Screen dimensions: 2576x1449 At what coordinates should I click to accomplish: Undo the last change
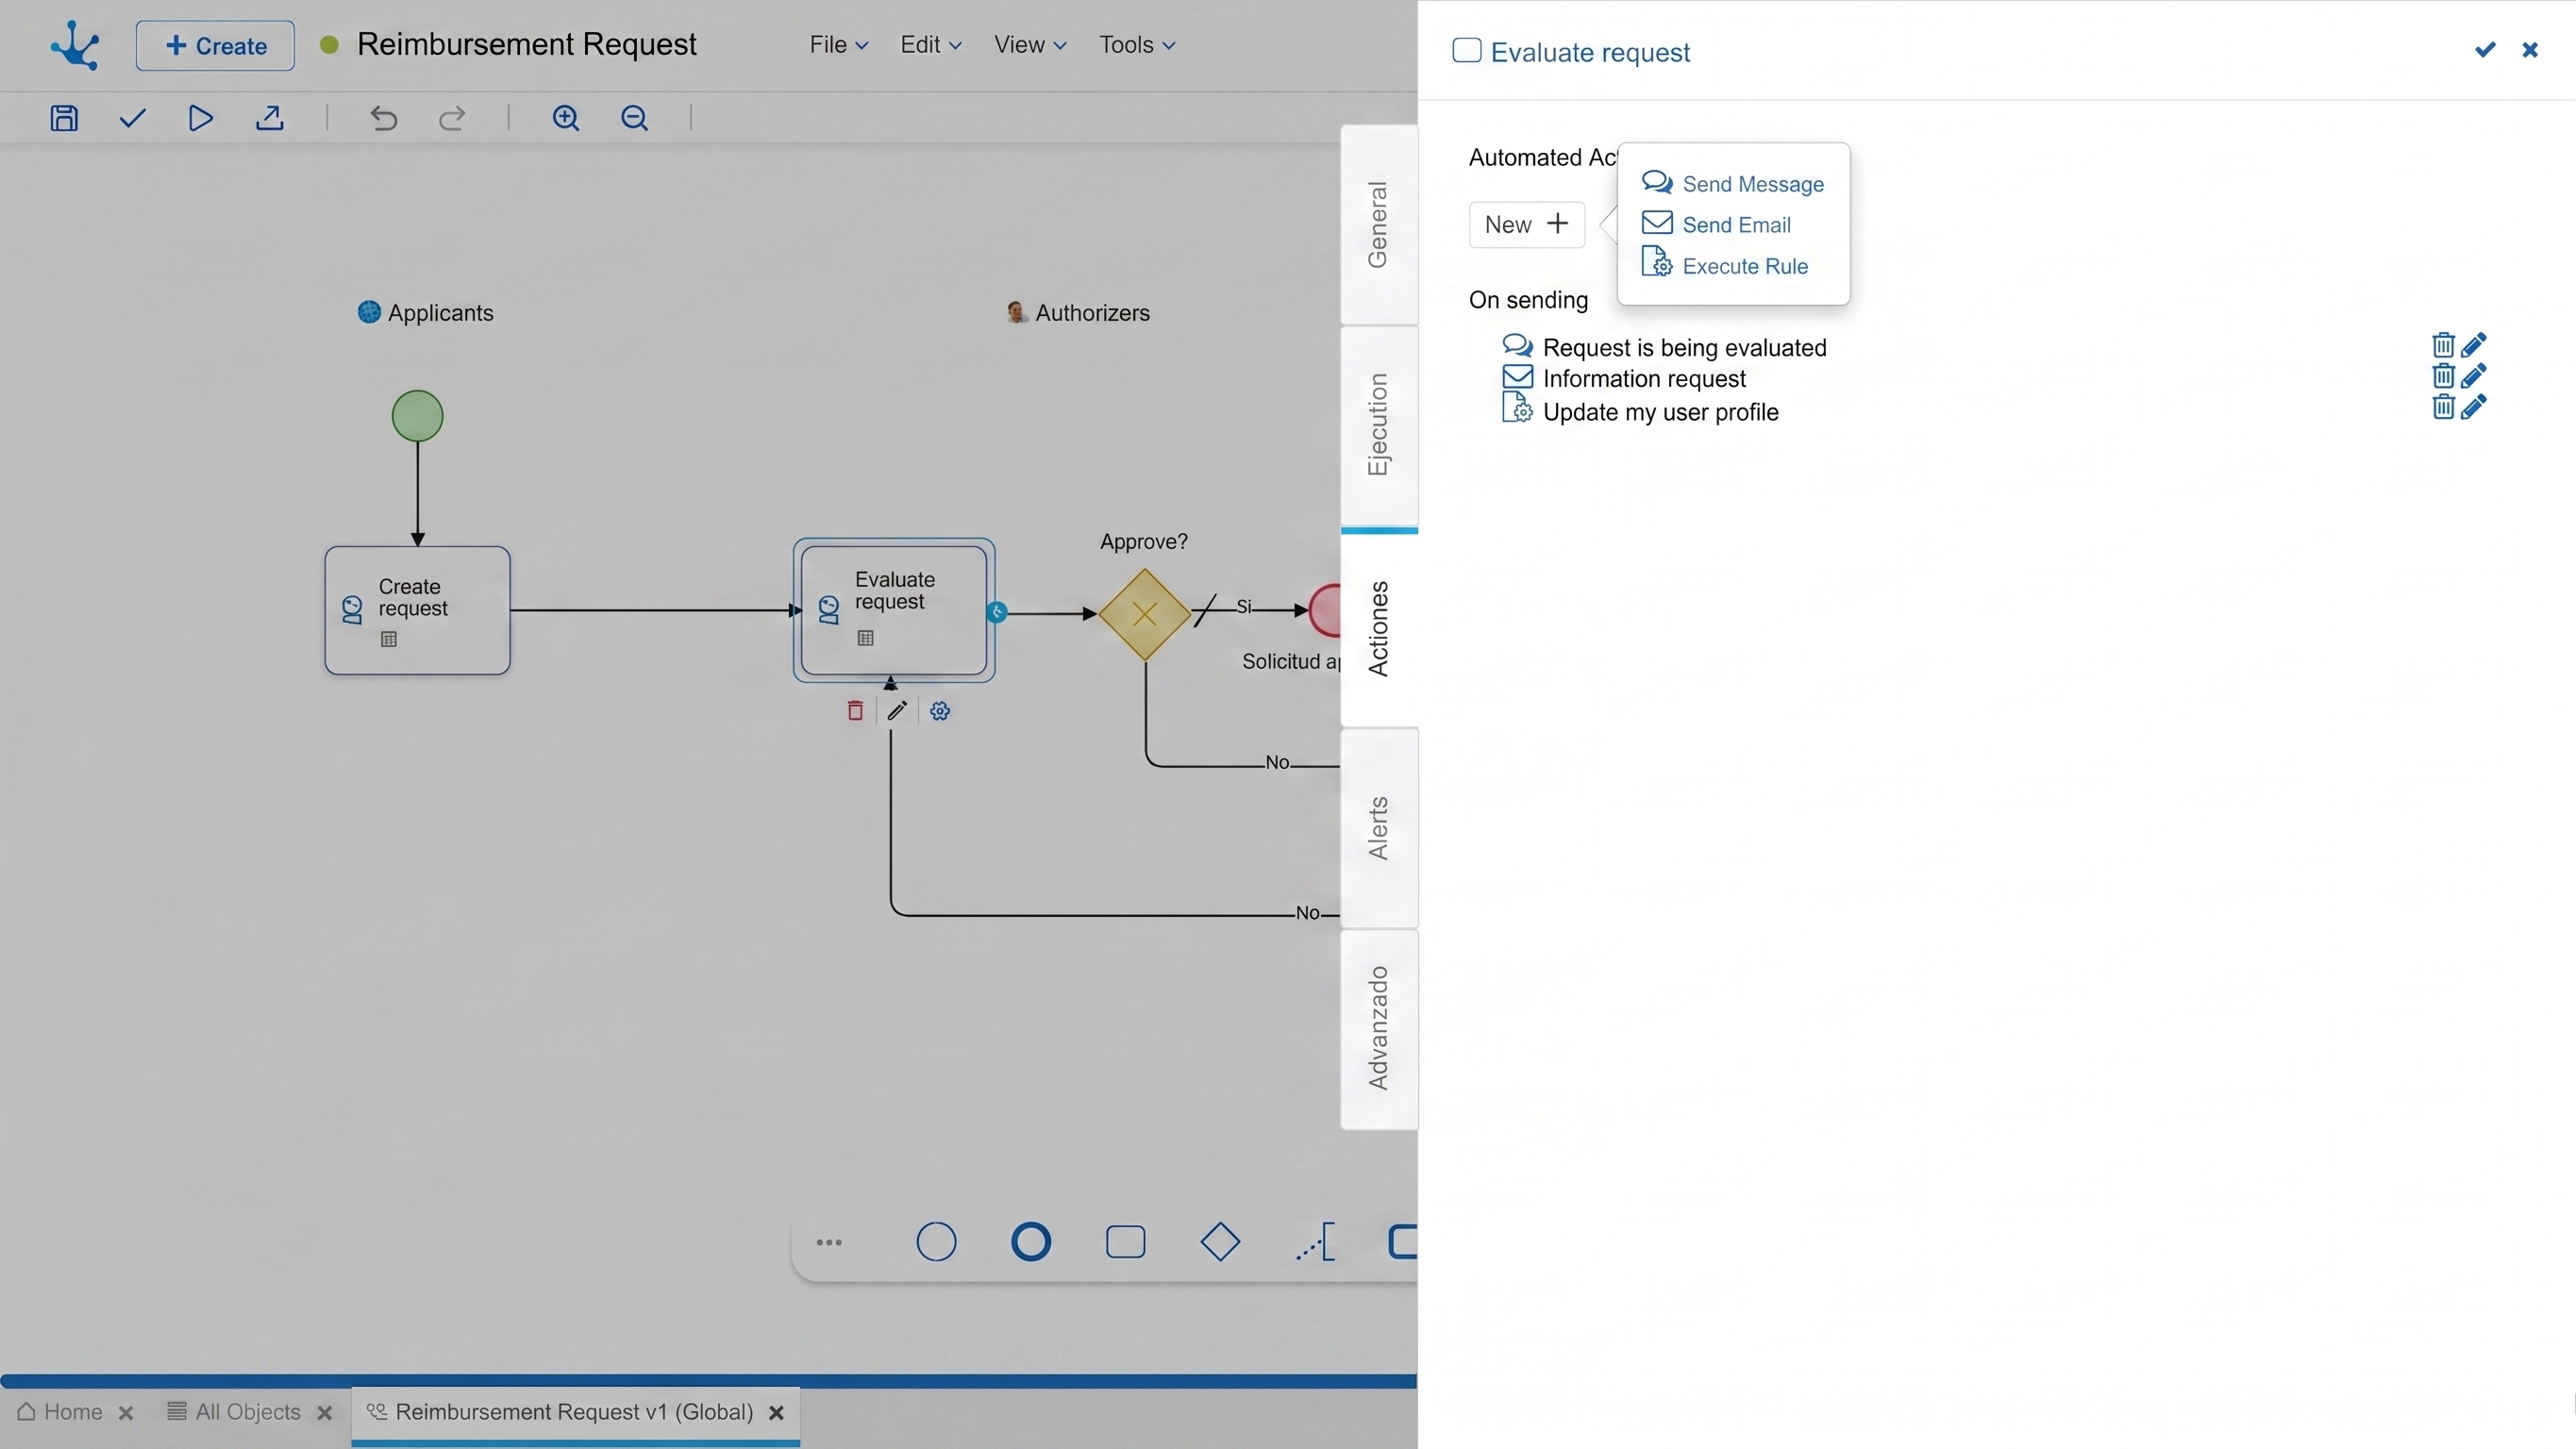point(384,118)
